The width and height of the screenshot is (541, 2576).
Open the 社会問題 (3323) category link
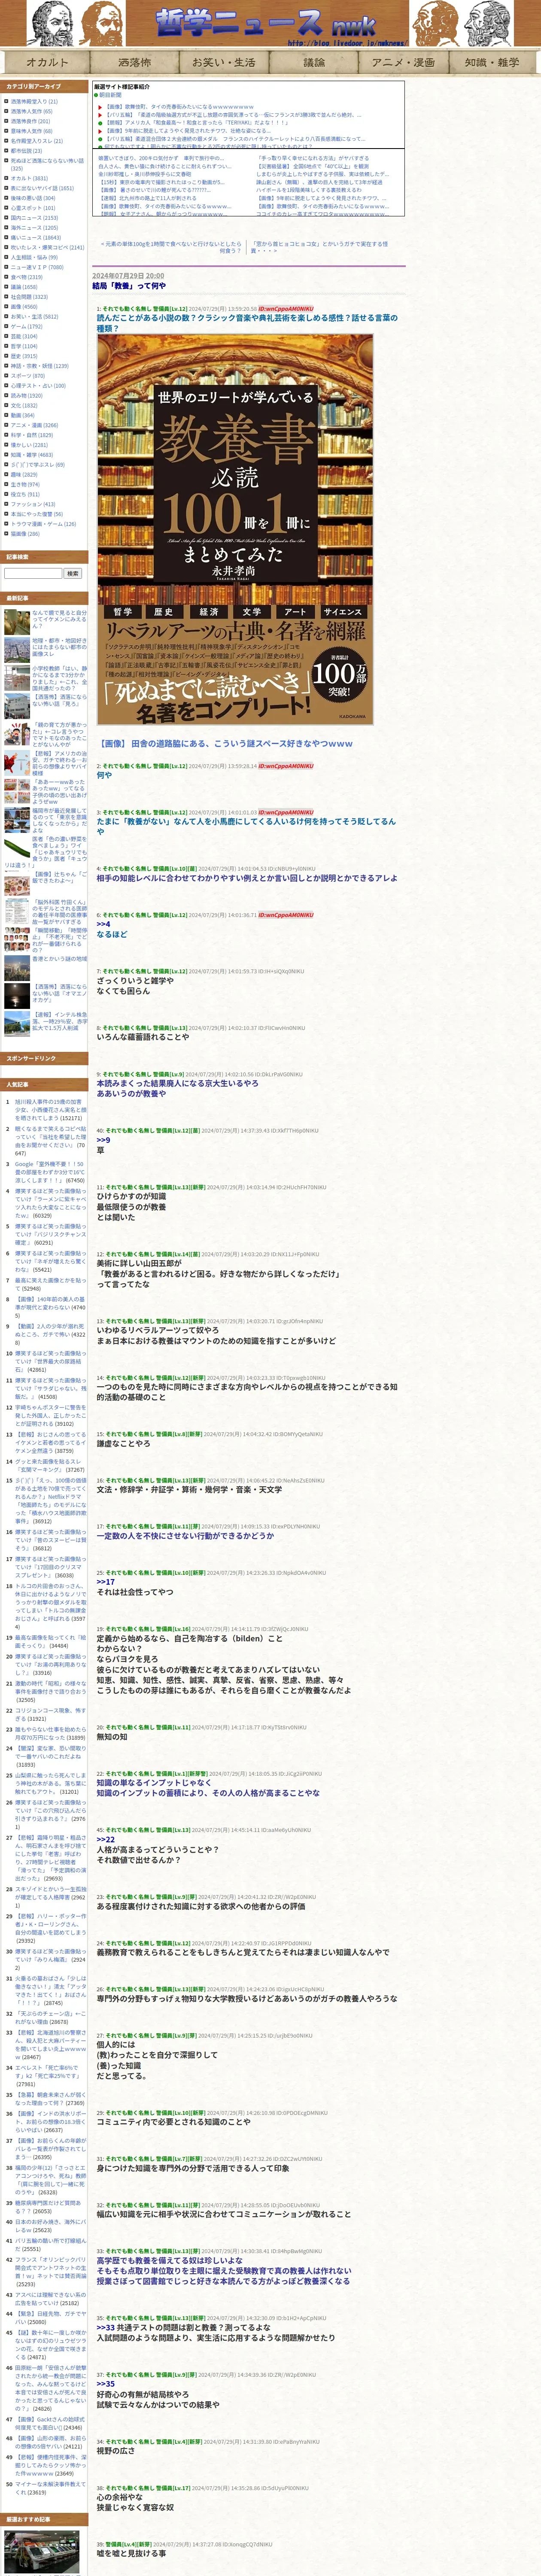click(29, 297)
